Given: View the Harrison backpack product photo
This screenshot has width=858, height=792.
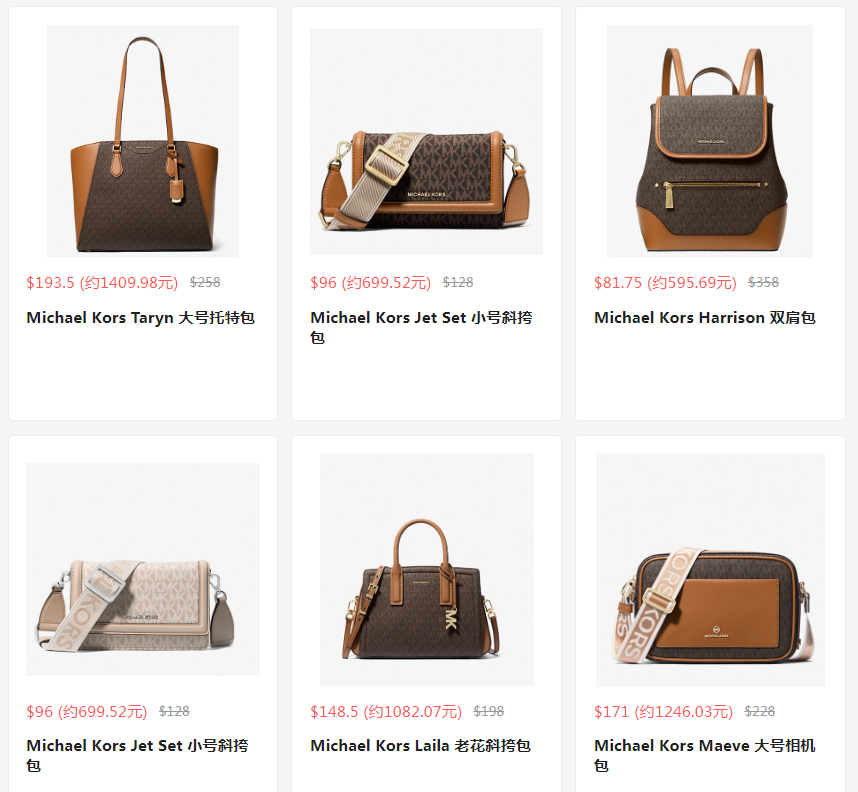Looking at the screenshot, I should tap(710, 141).
